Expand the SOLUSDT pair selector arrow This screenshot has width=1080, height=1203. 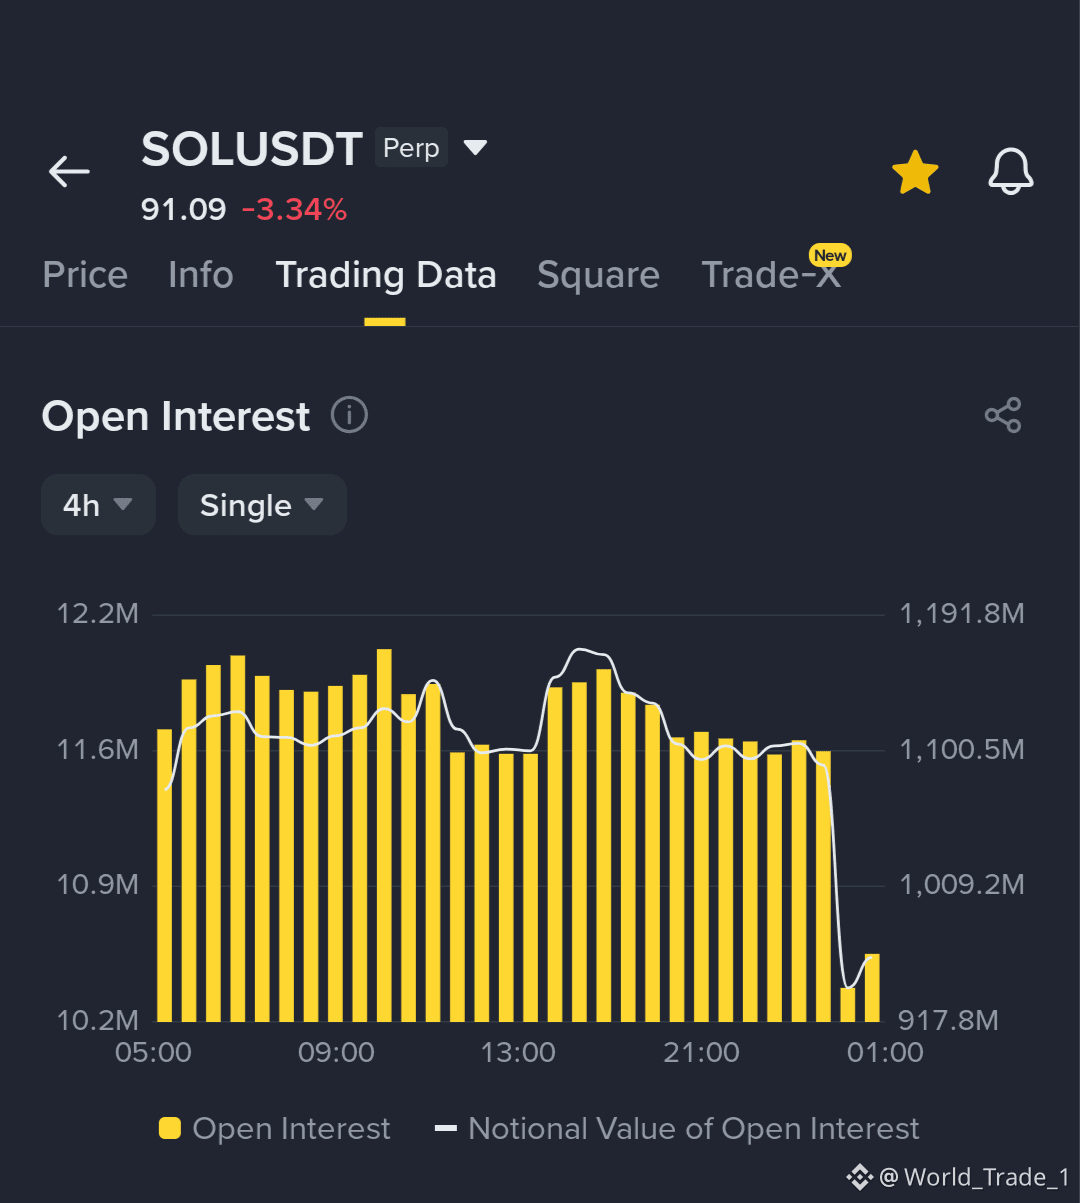pyautogui.click(x=475, y=148)
